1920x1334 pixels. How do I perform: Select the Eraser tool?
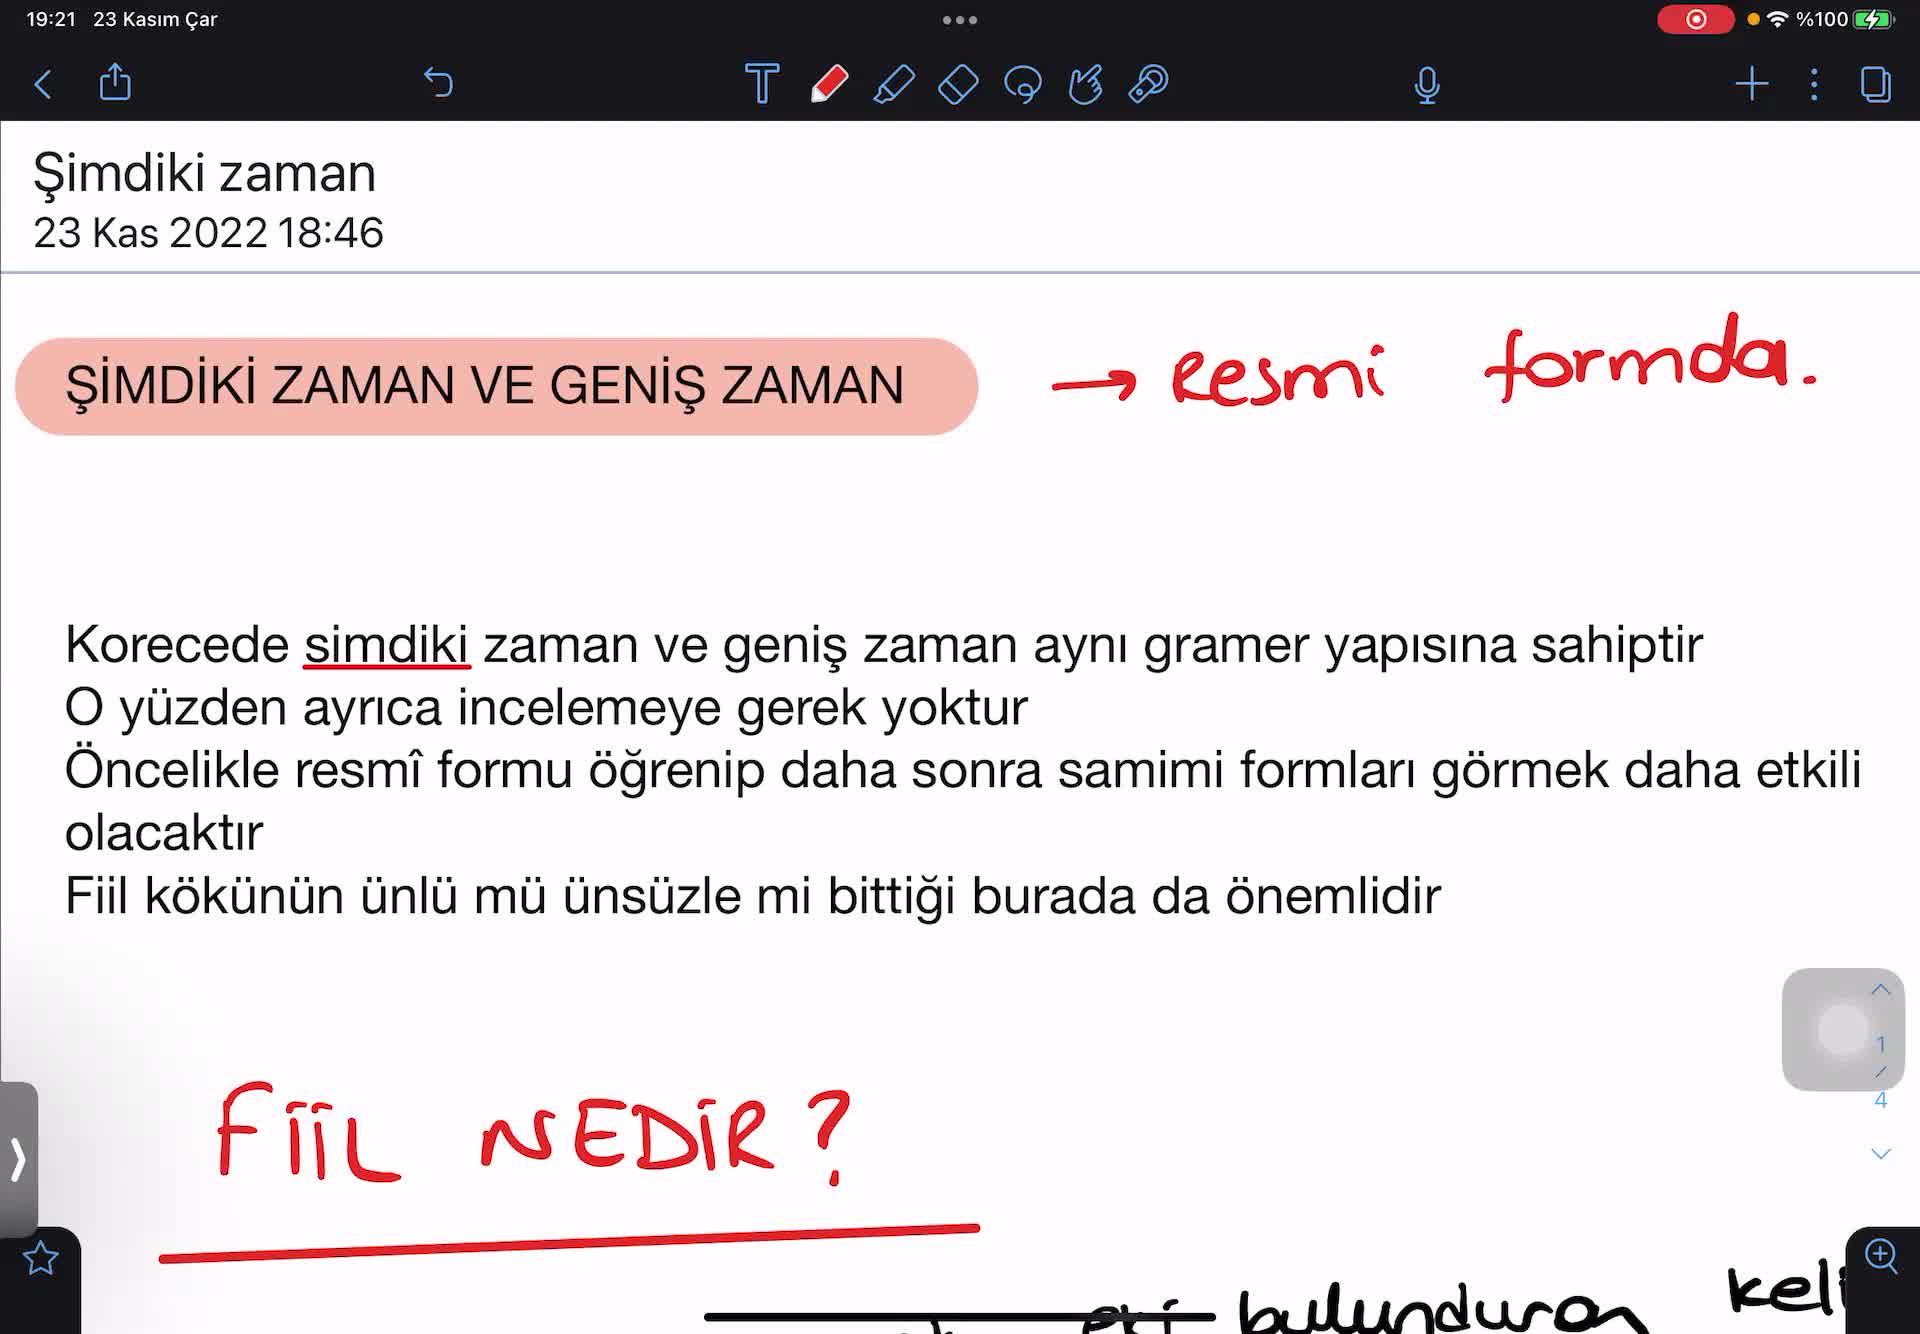point(958,84)
